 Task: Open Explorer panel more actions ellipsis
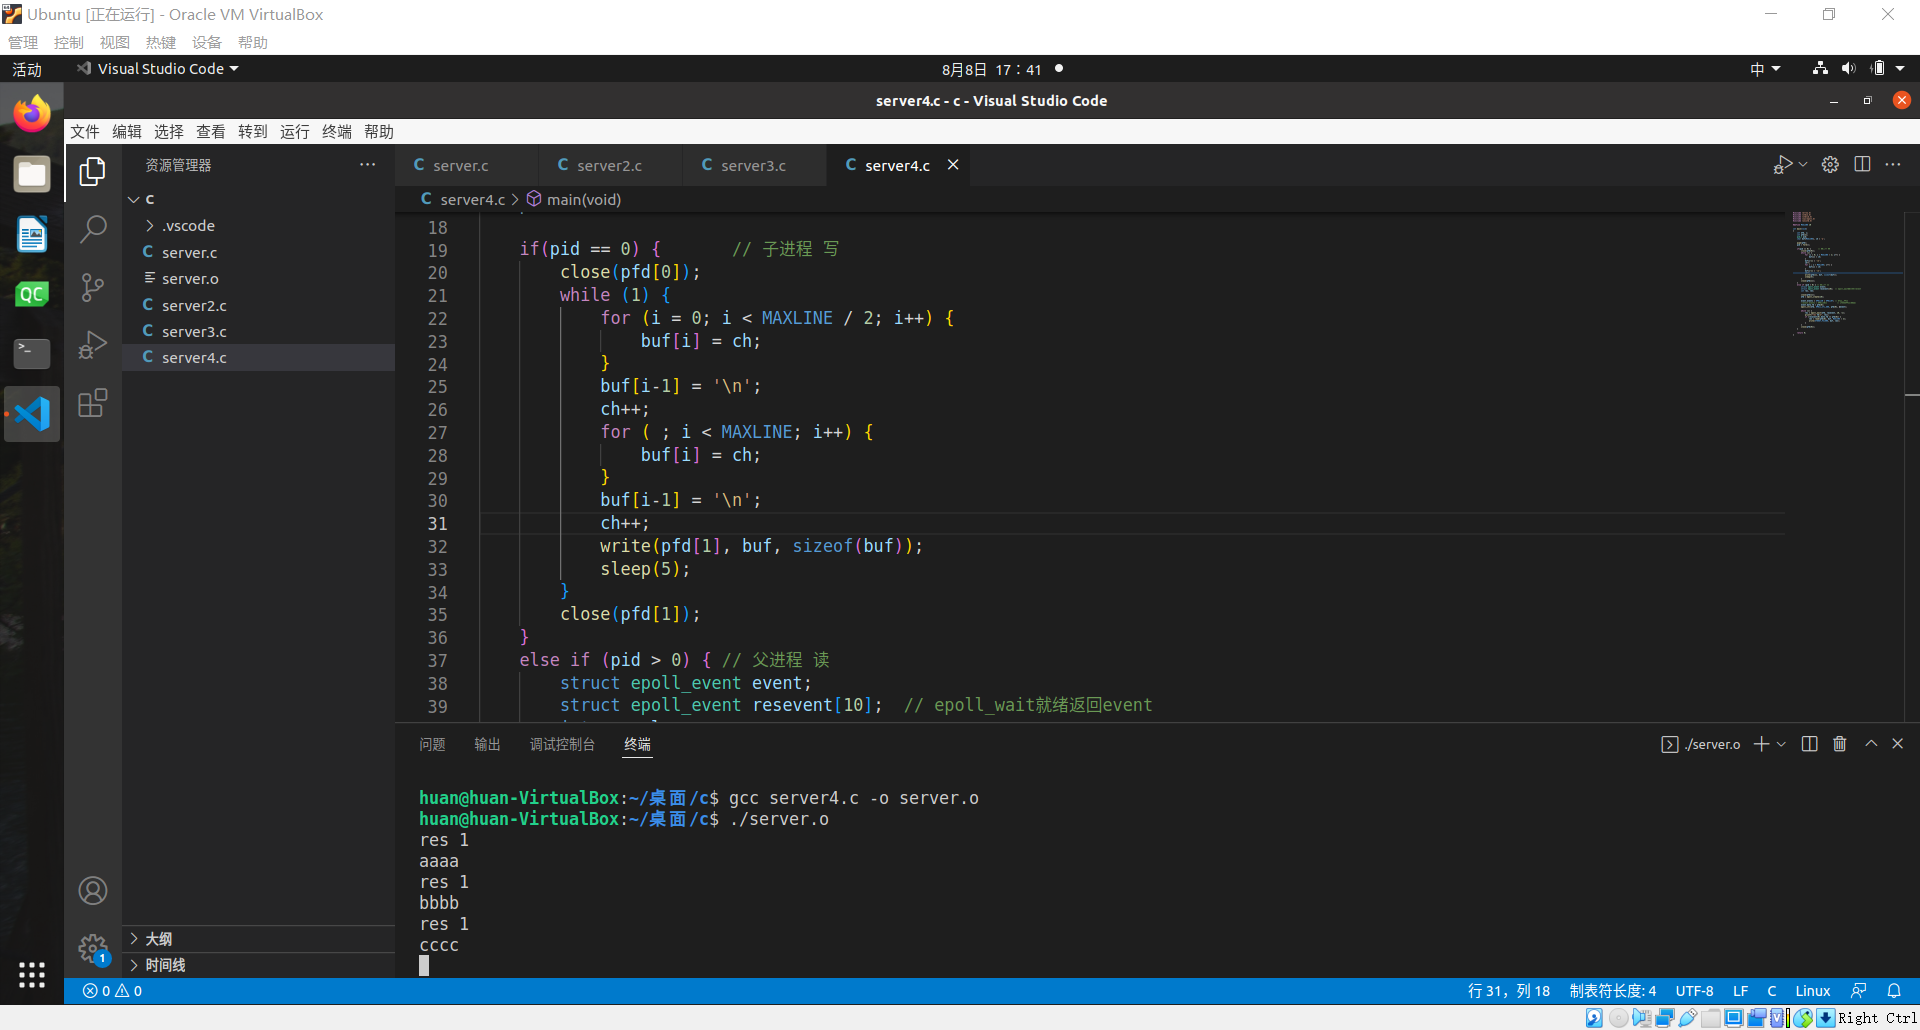click(x=368, y=165)
